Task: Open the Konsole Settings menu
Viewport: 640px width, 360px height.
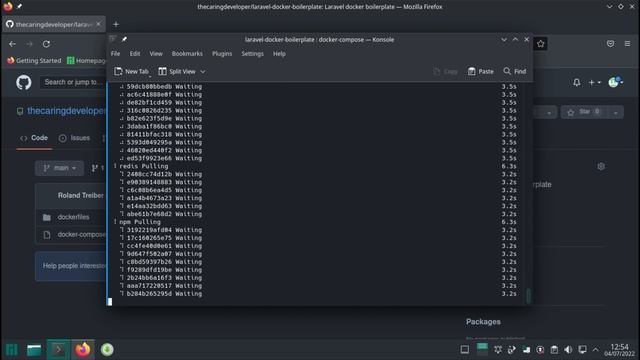Action: pos(252,54)
